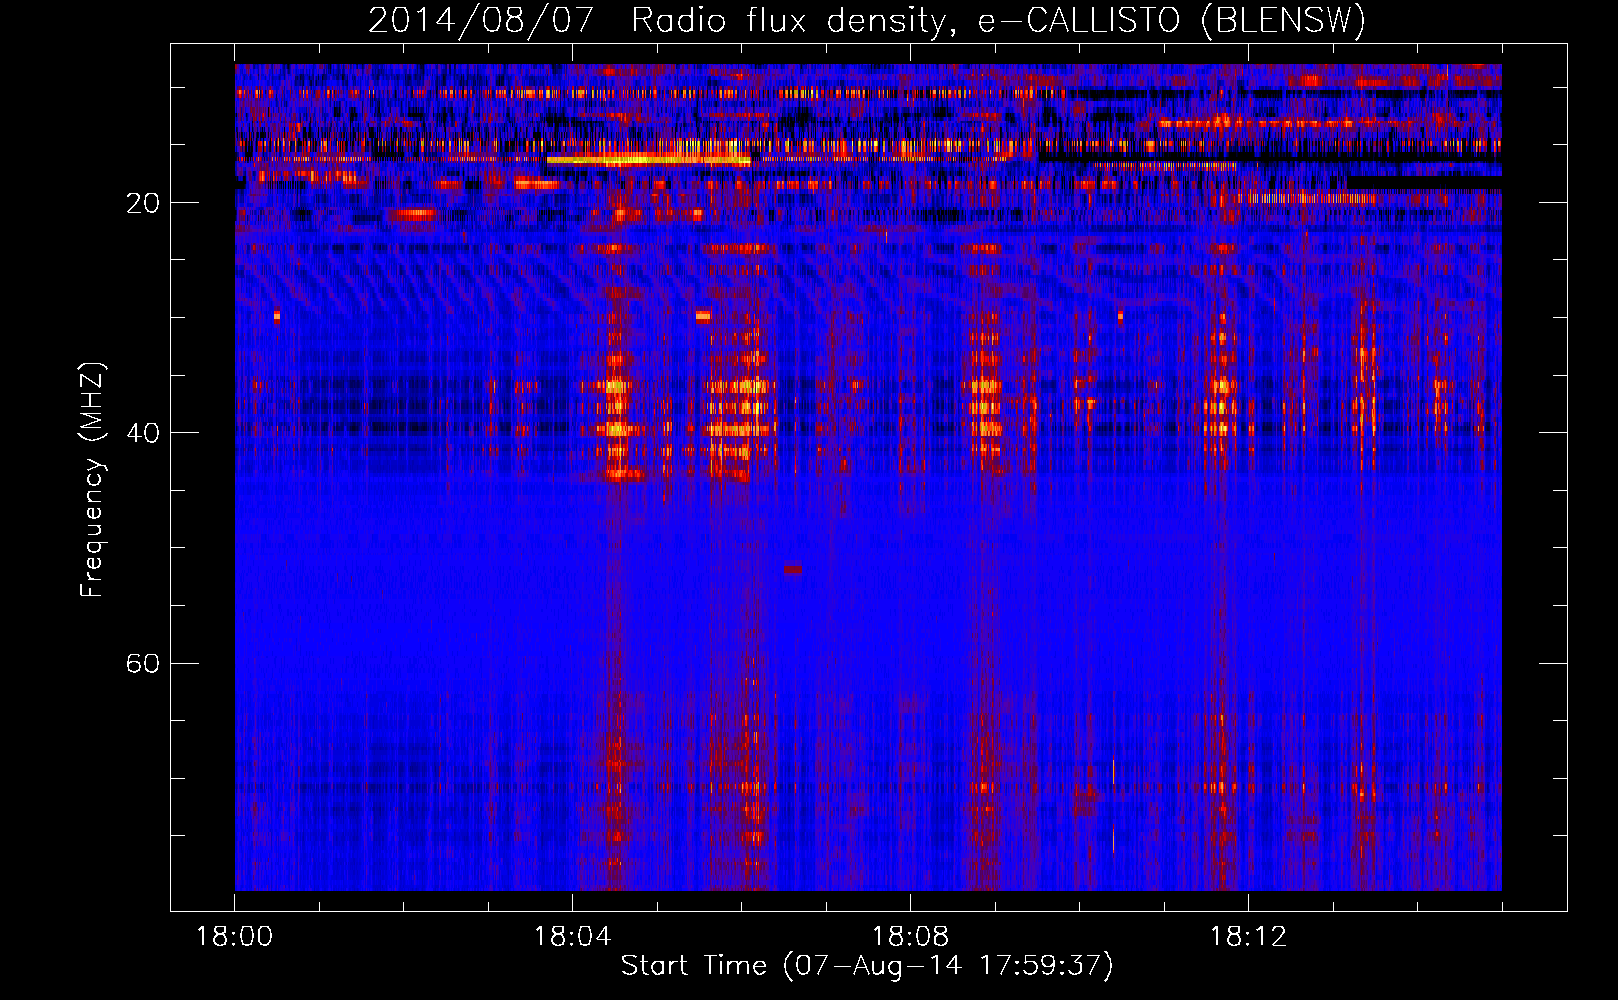Click the '60' frequency tick label
Screen dimensions: 1618x1000
pos(143,664)
